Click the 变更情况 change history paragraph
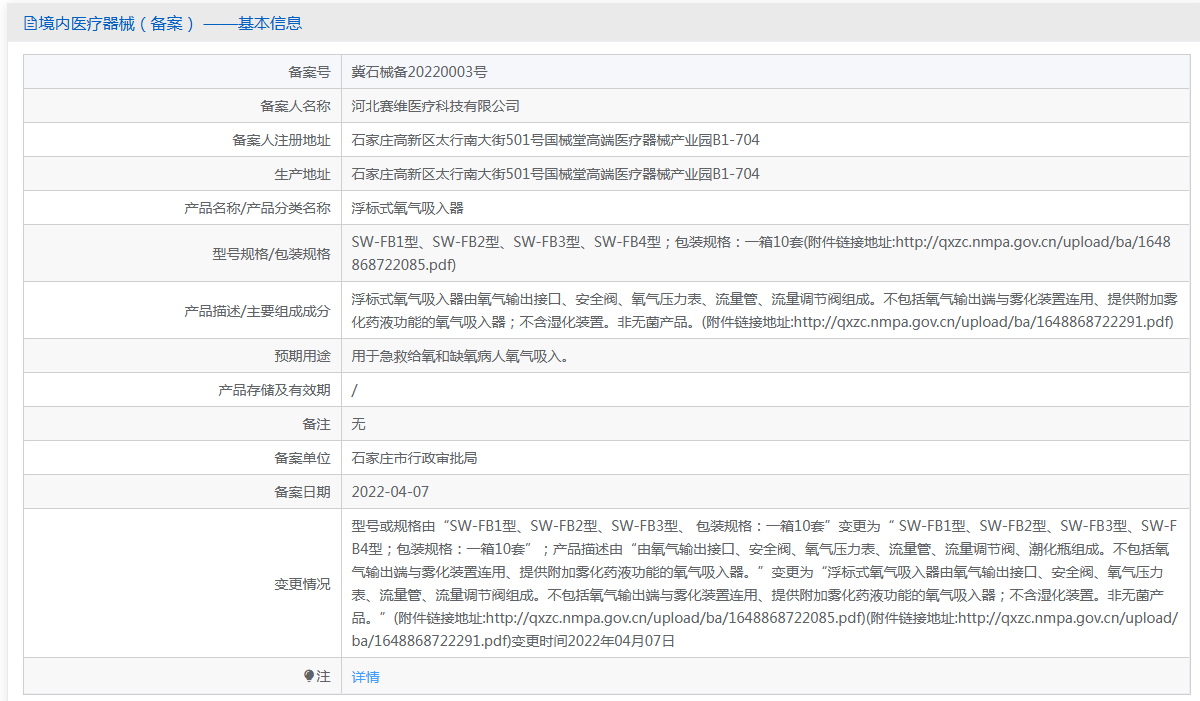1200x701 pixels. point(765,583)
